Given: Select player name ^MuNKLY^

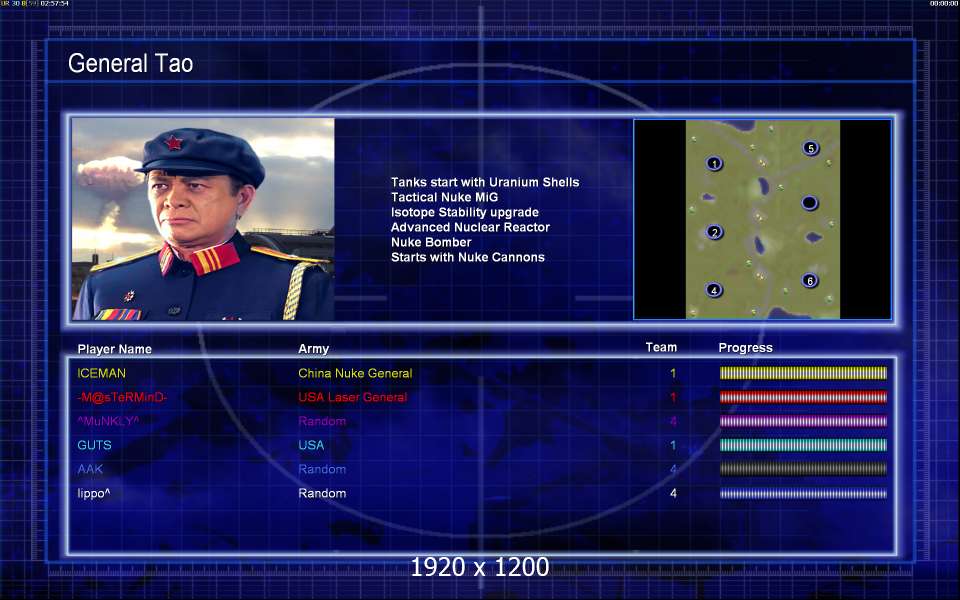Looking at the screenshot, I should tap(108, 421).
